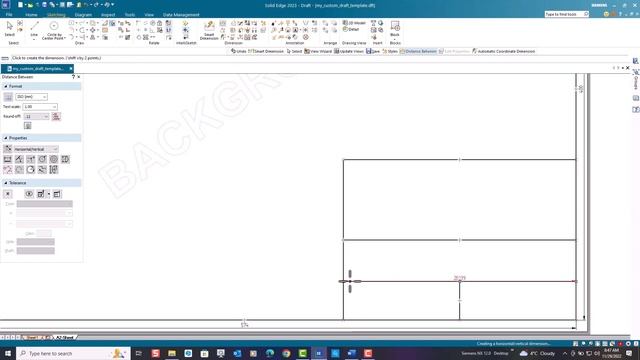This screenshot has width=640, height=360.
Task: Toggle the second Properties option button
Action: [x=19, y=159]
